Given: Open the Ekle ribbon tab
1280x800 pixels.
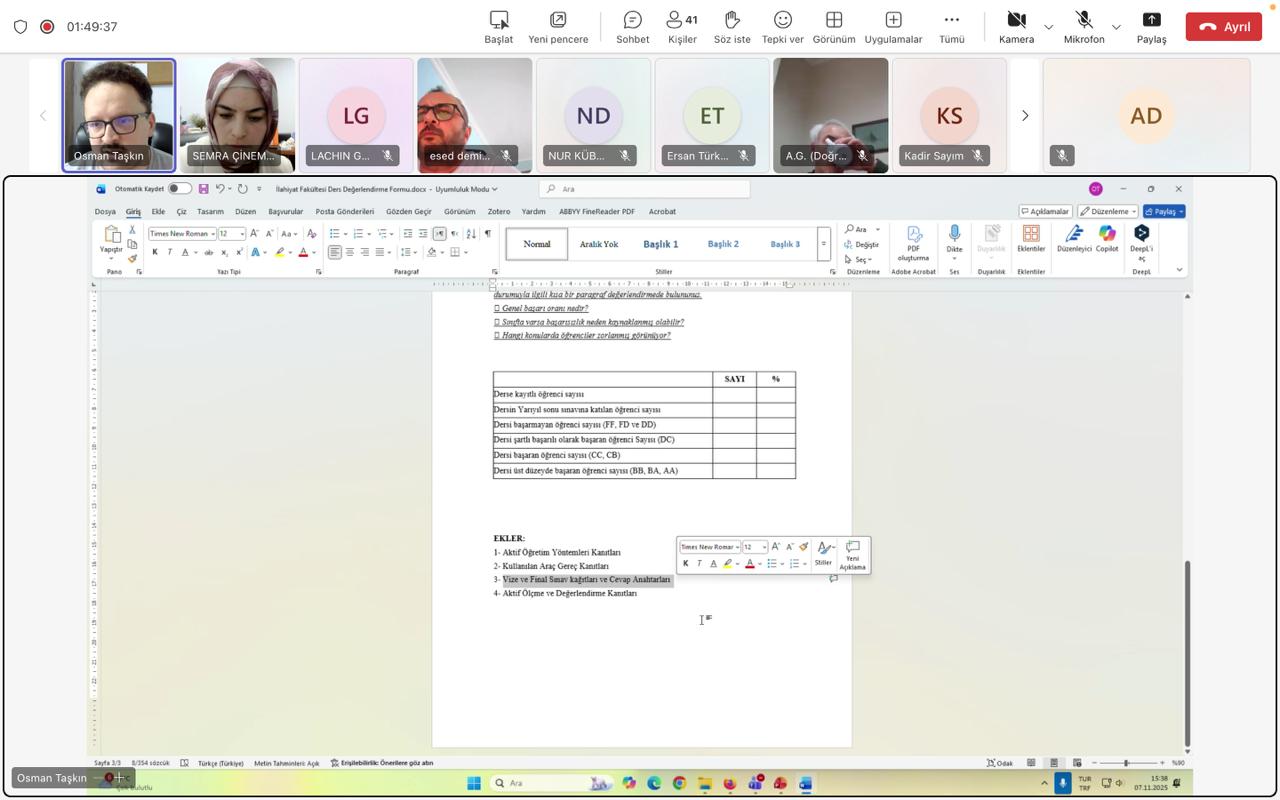Looking at the screenshot, I should [x=158, y=212].
